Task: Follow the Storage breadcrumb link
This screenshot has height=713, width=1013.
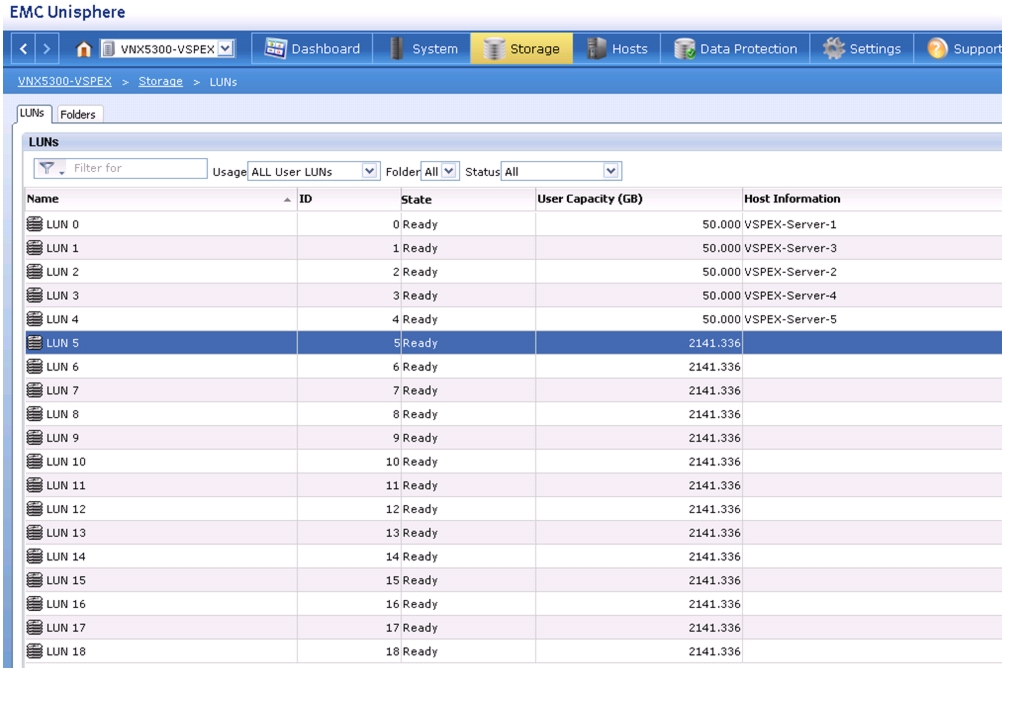Action: 160,81
